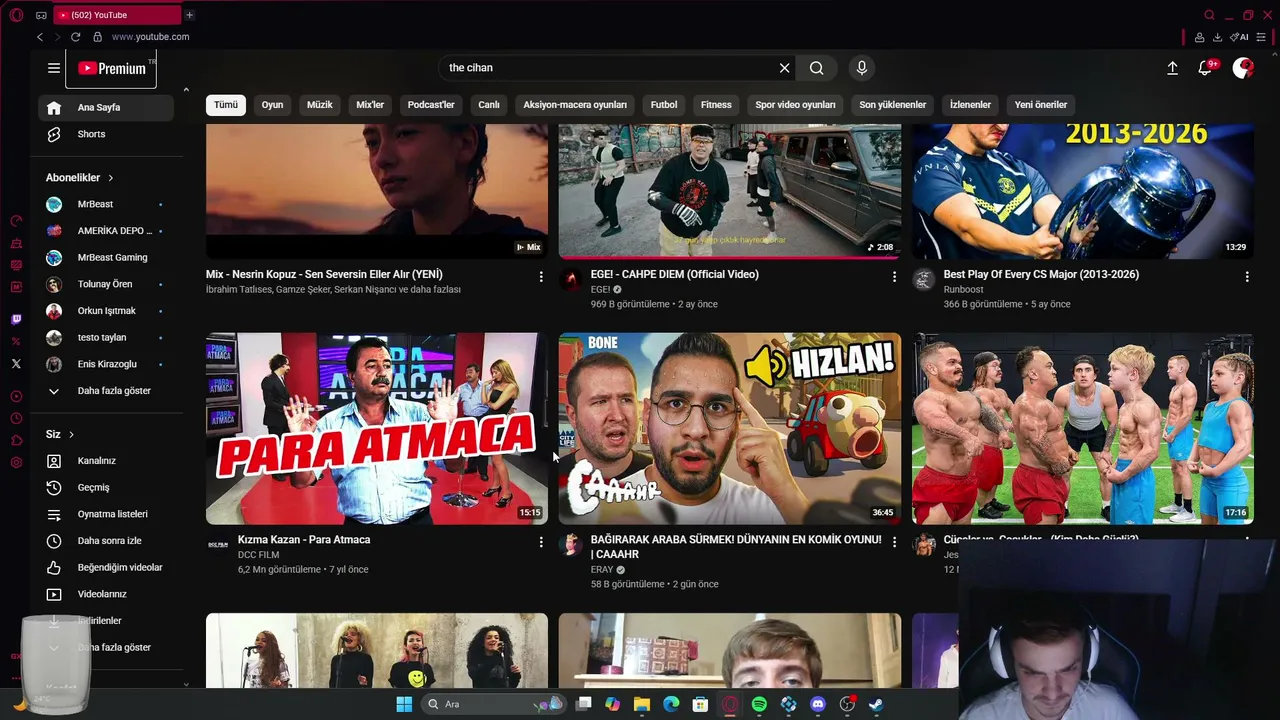Viewport: 1280px width, 720px height.
Task: Select the Fitness filter chip
Action: pyautogui.click(x=716, y=105)
